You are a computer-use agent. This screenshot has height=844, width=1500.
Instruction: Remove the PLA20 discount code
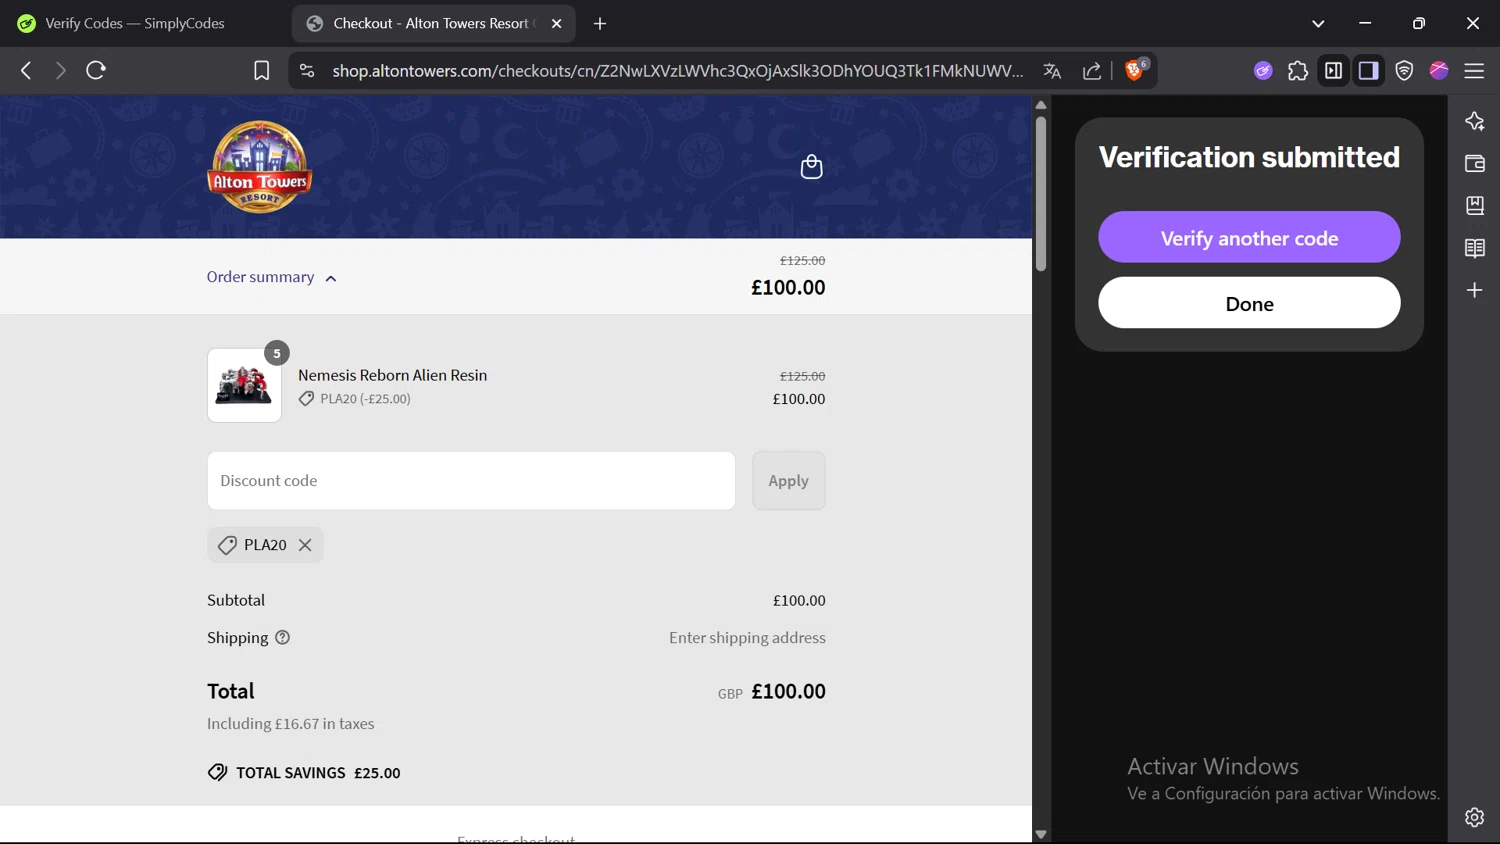[305, 545]
